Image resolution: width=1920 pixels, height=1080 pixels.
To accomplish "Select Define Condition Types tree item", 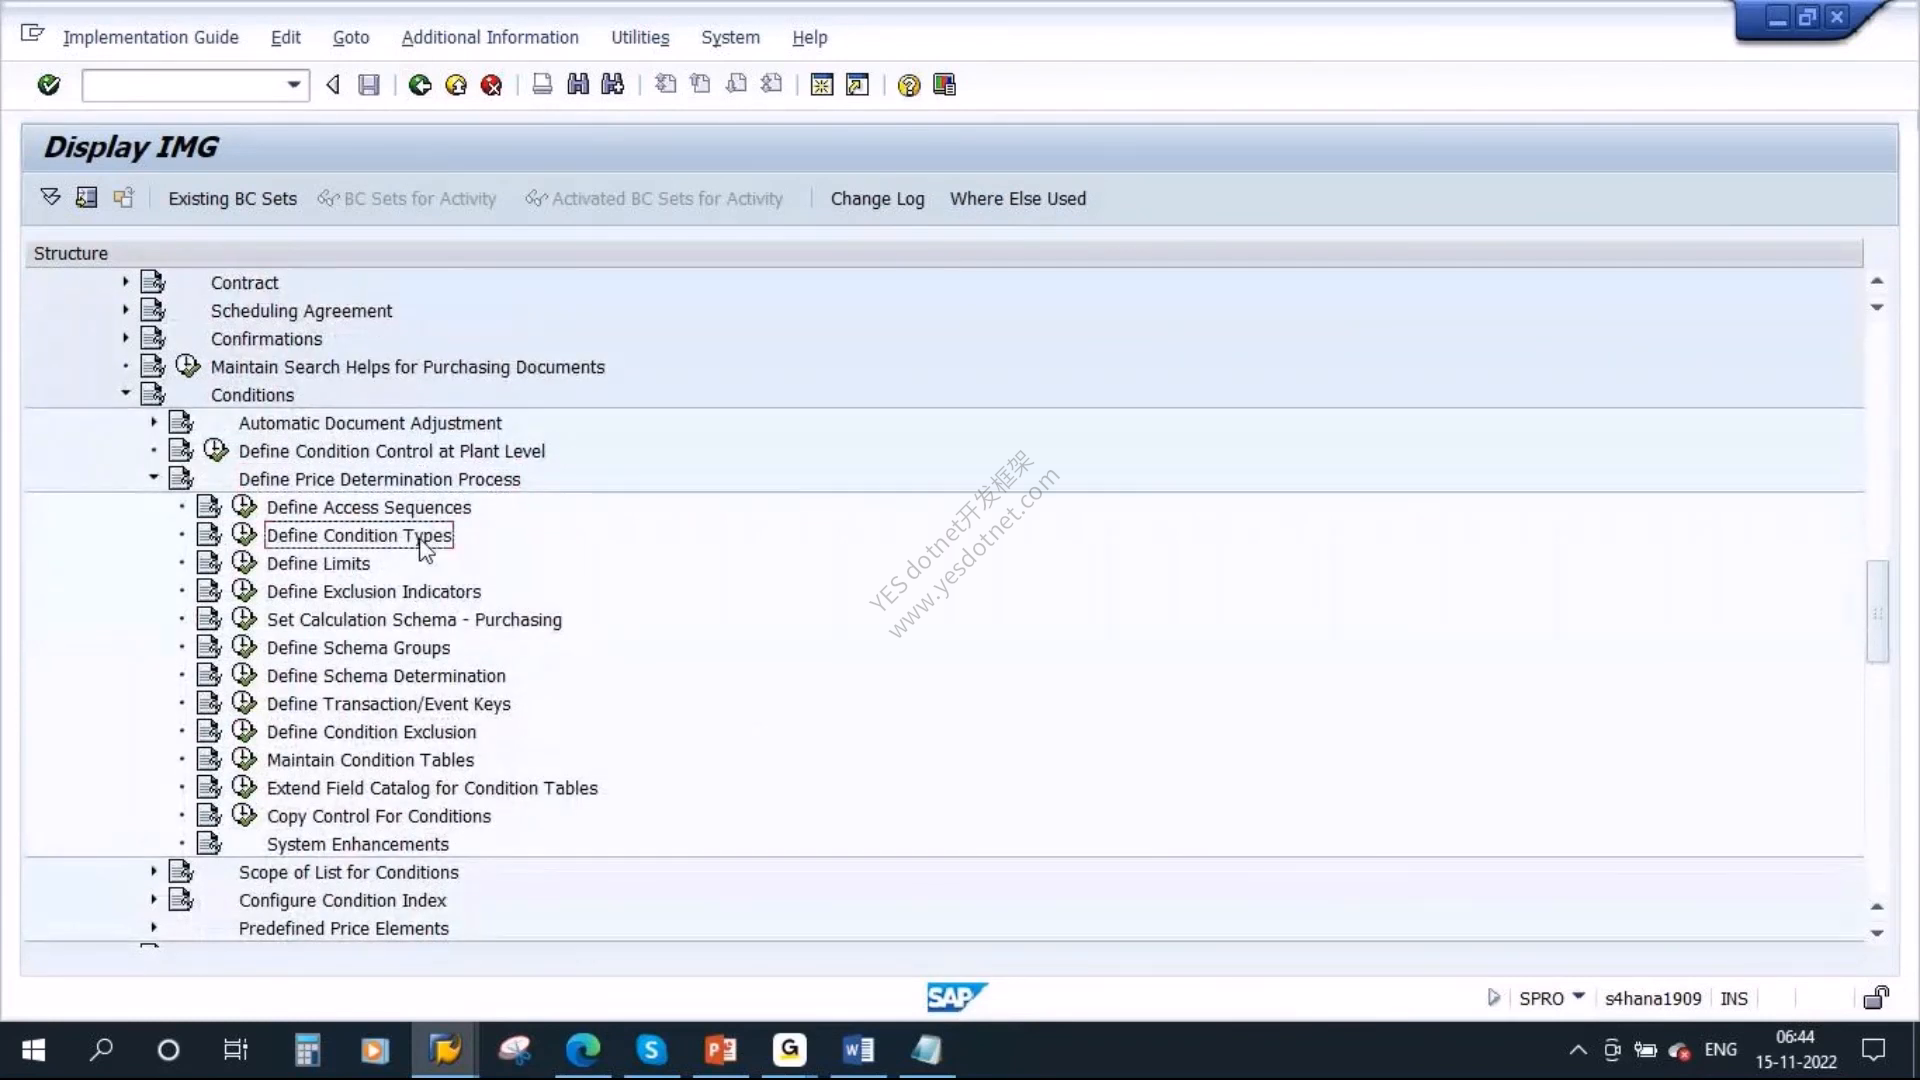I will pyautogui.click(x=359, y=535).
